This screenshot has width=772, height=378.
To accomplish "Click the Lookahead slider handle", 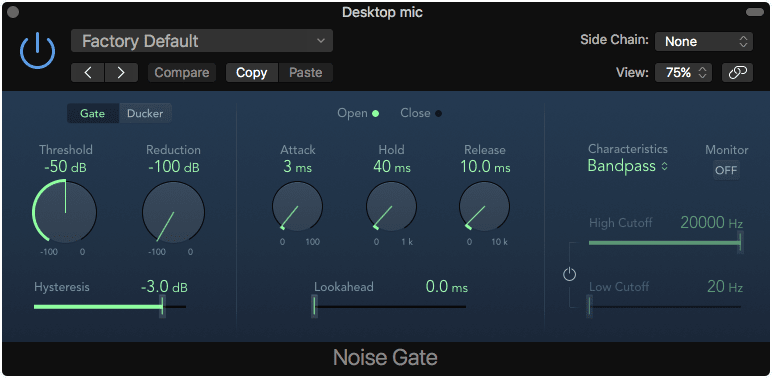I will tap(314, 306).
